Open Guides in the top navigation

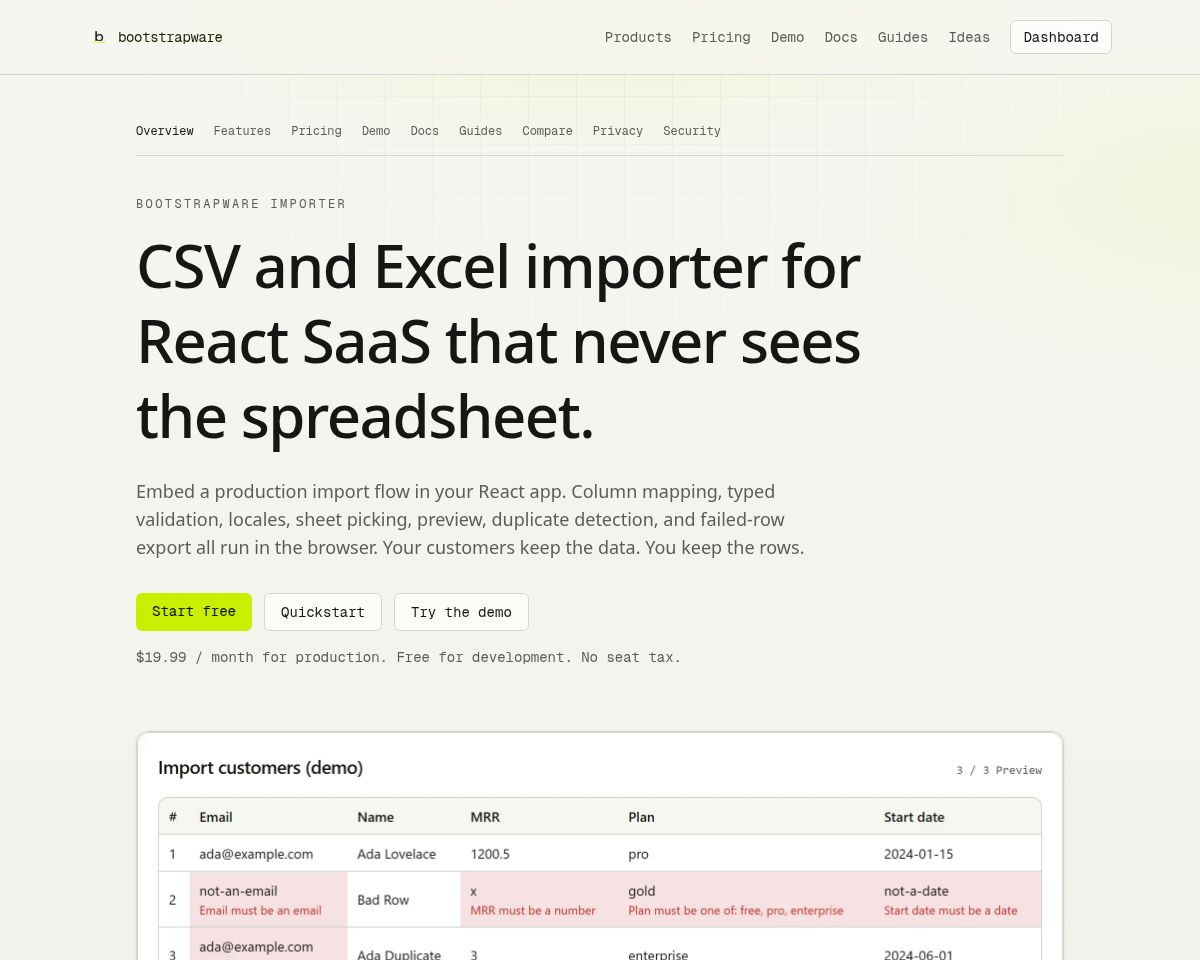pos(903,37)
